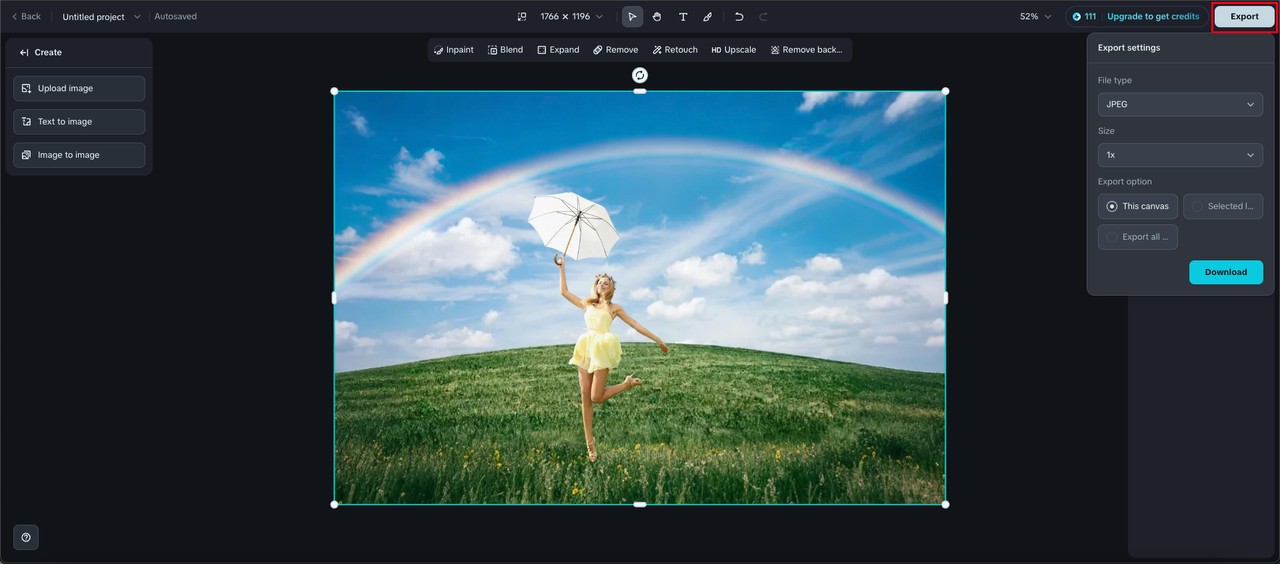Viewport: 1280px width, 564px height.
Task: Select This canvas export option
Action: click(x=1138, y=206)
